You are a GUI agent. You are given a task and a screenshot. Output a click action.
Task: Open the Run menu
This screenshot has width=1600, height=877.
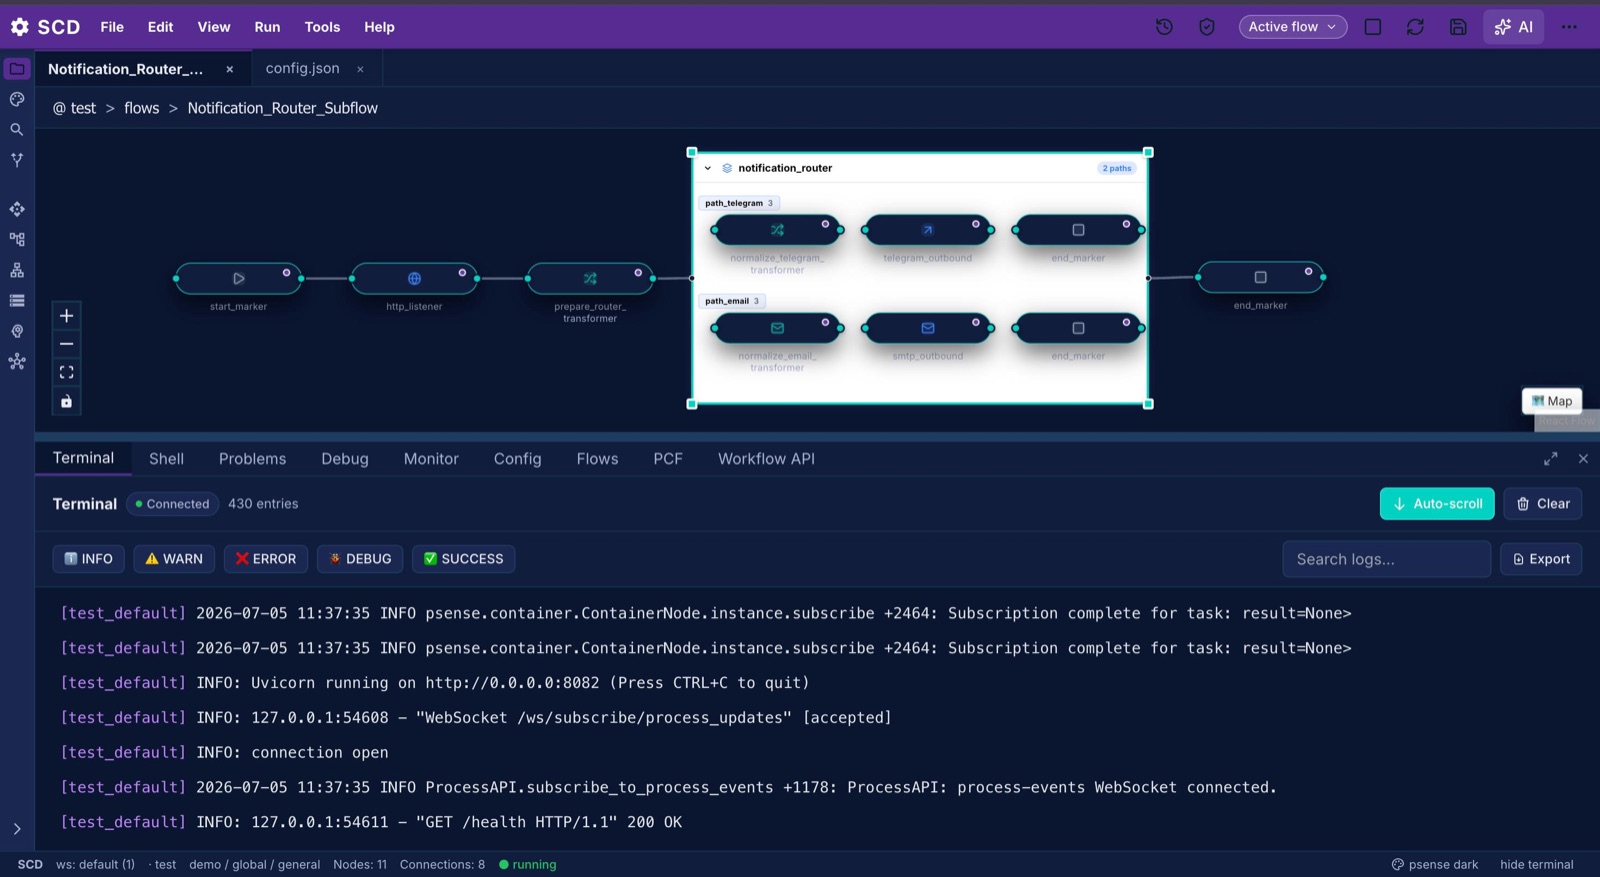click(x=267, y=27)
